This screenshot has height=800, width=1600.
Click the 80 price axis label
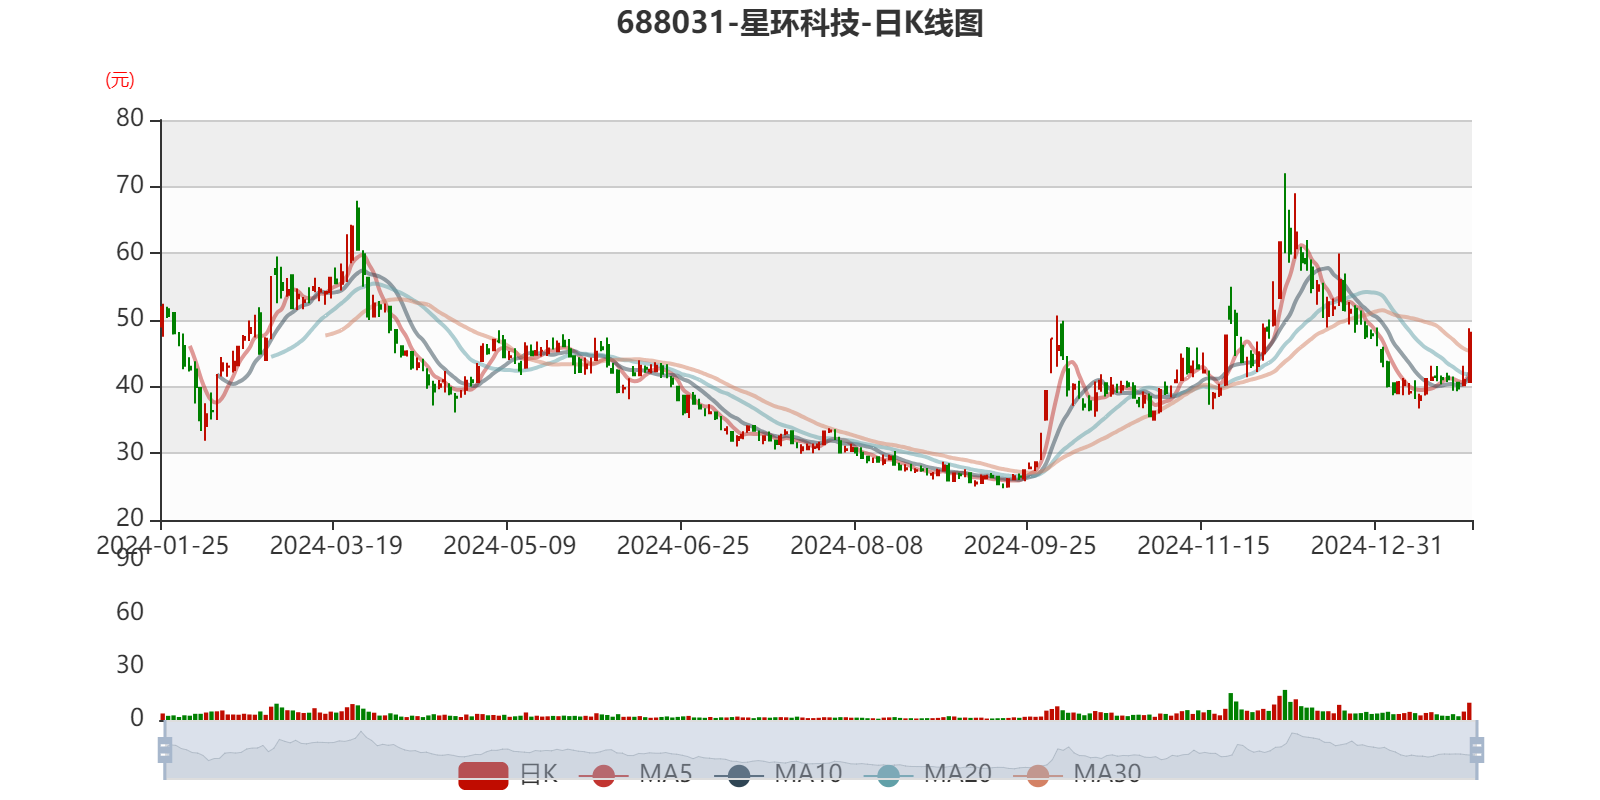pyautogui.click(x=130, y=118)
